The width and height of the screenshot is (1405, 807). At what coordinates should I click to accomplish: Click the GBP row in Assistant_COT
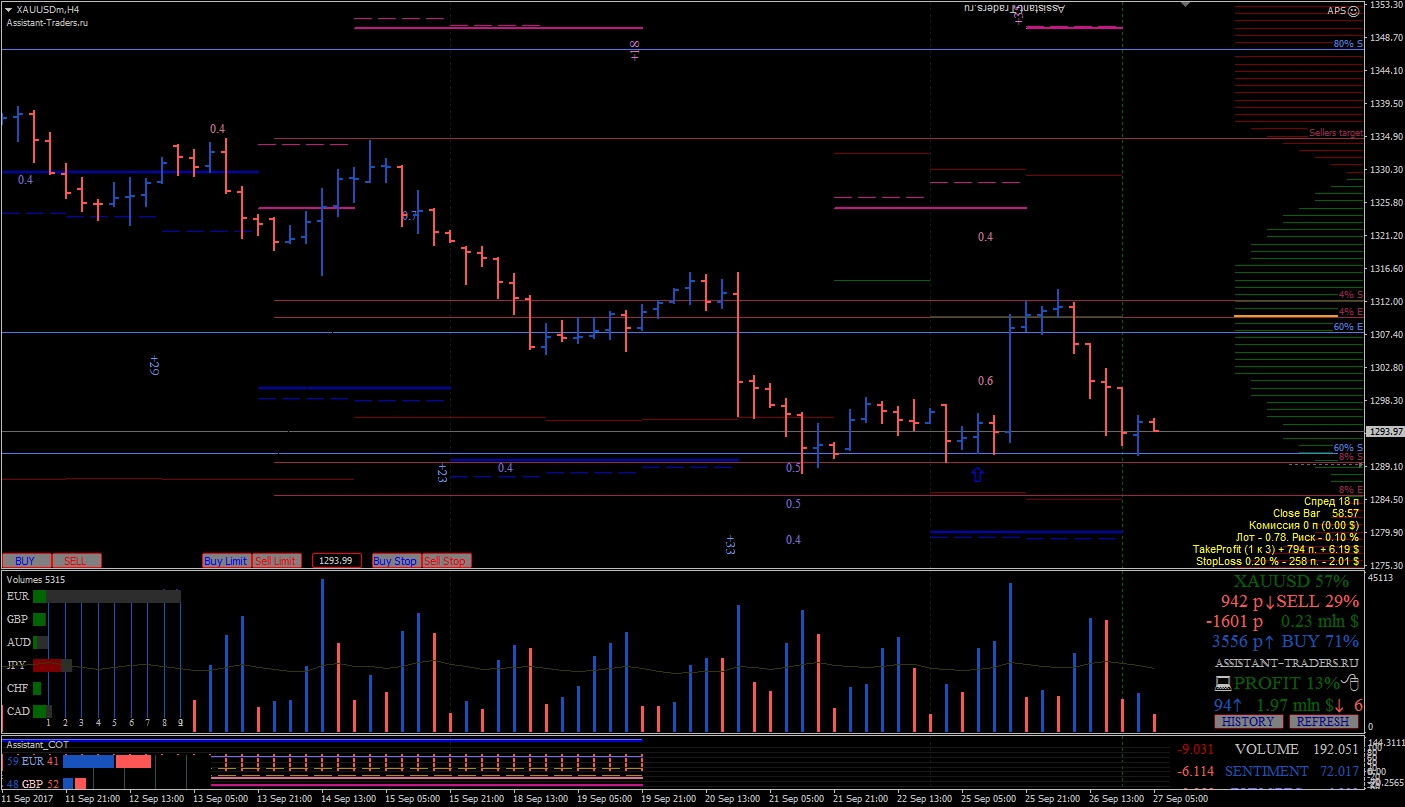tap(47, 784)
